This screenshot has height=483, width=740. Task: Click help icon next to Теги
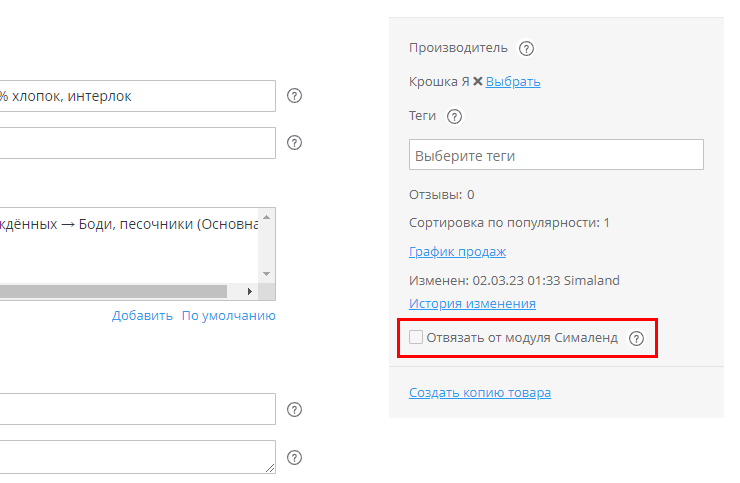point(454,116)
